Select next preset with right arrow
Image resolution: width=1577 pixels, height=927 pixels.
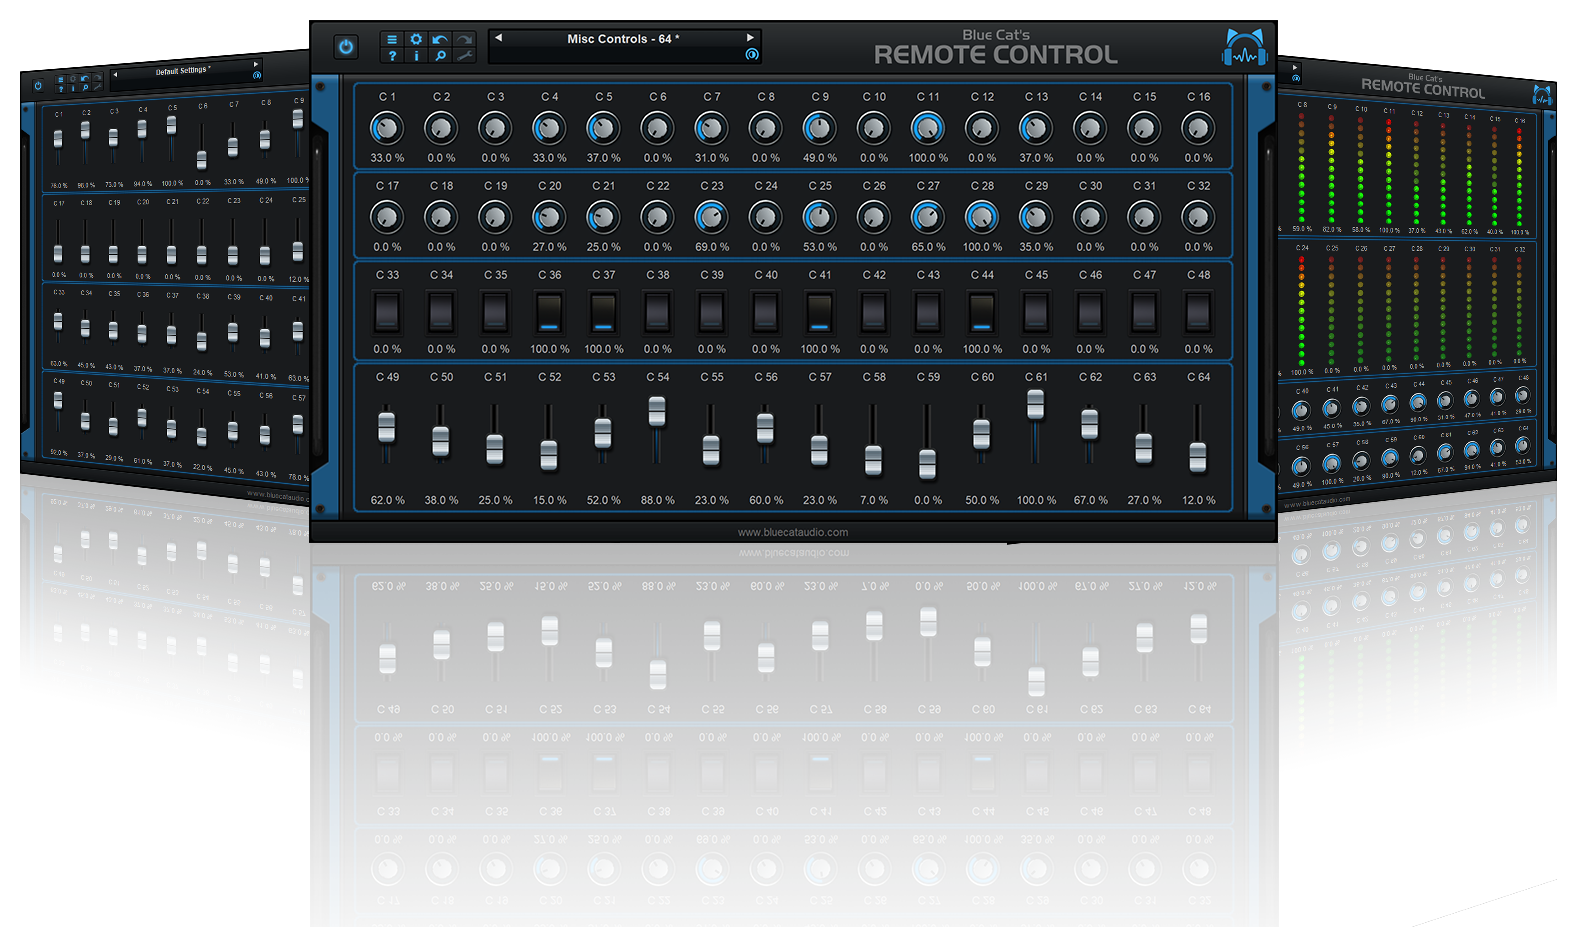pos(750,38)
